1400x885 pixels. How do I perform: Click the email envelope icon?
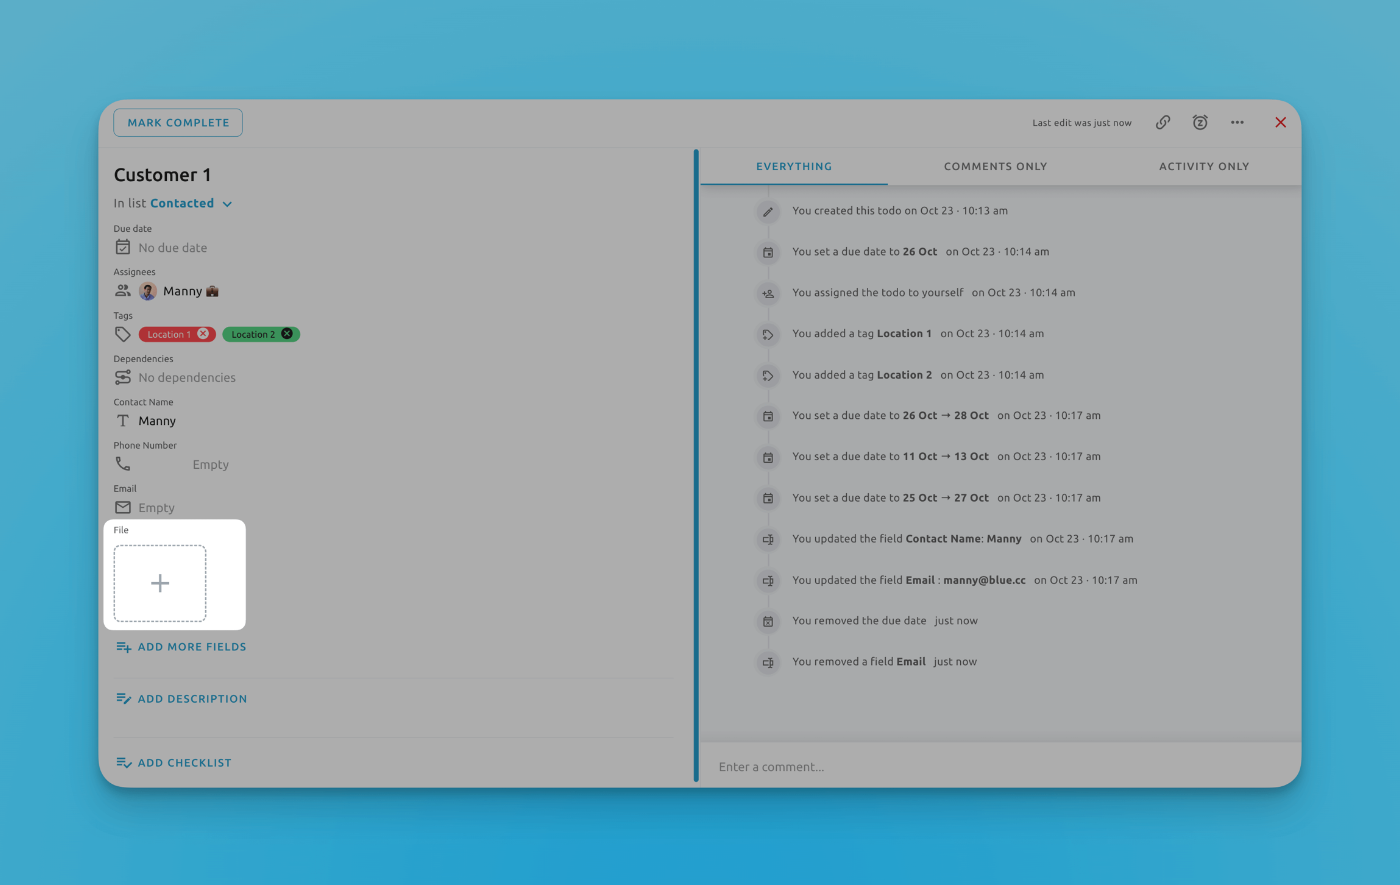click(122, 507)
